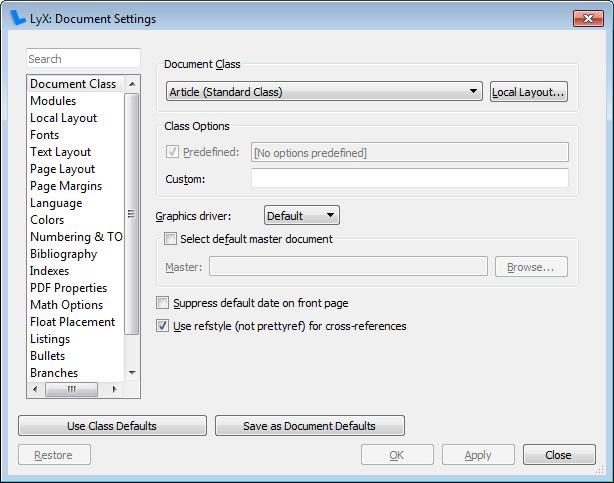614x483 pixels.
Task: Click Use Class Defaults button
Action: (x=112, y=426)
